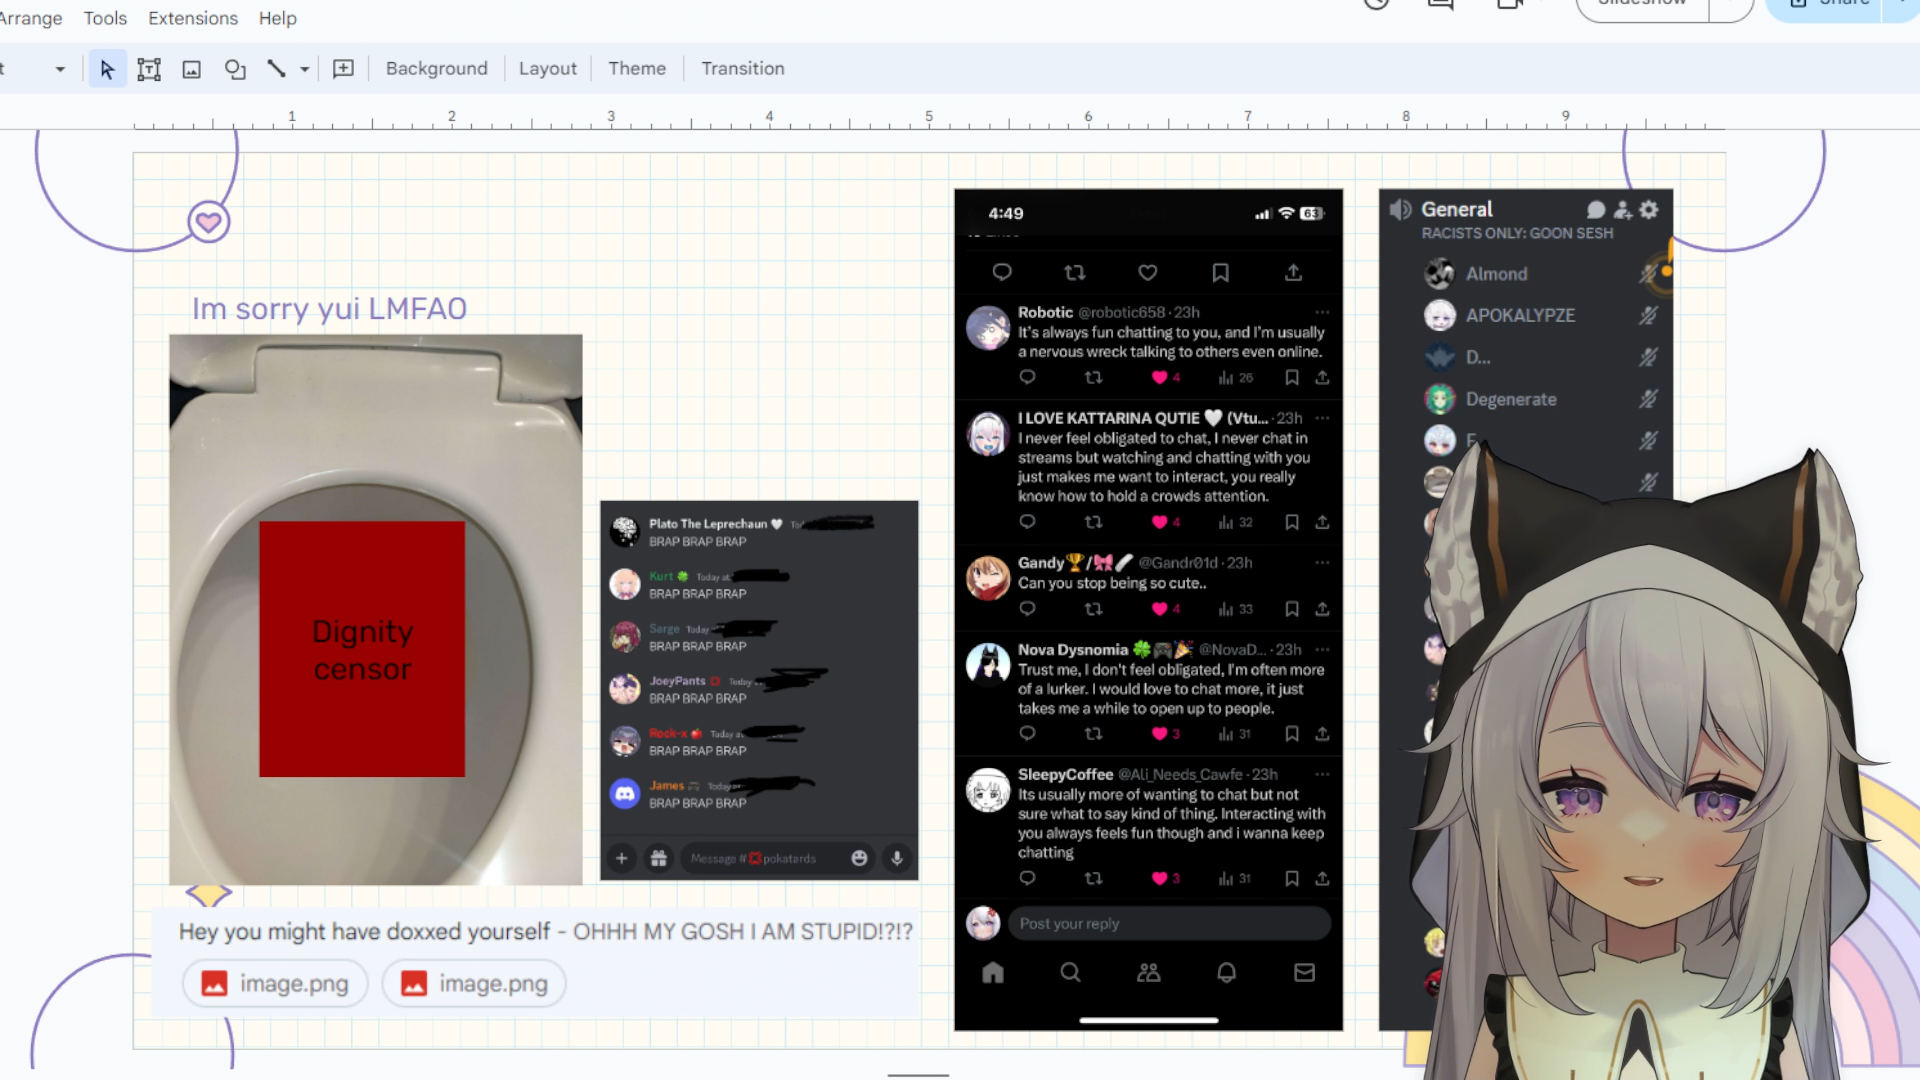
Task: Open the Shape tool
Action: tap(235, 69)
